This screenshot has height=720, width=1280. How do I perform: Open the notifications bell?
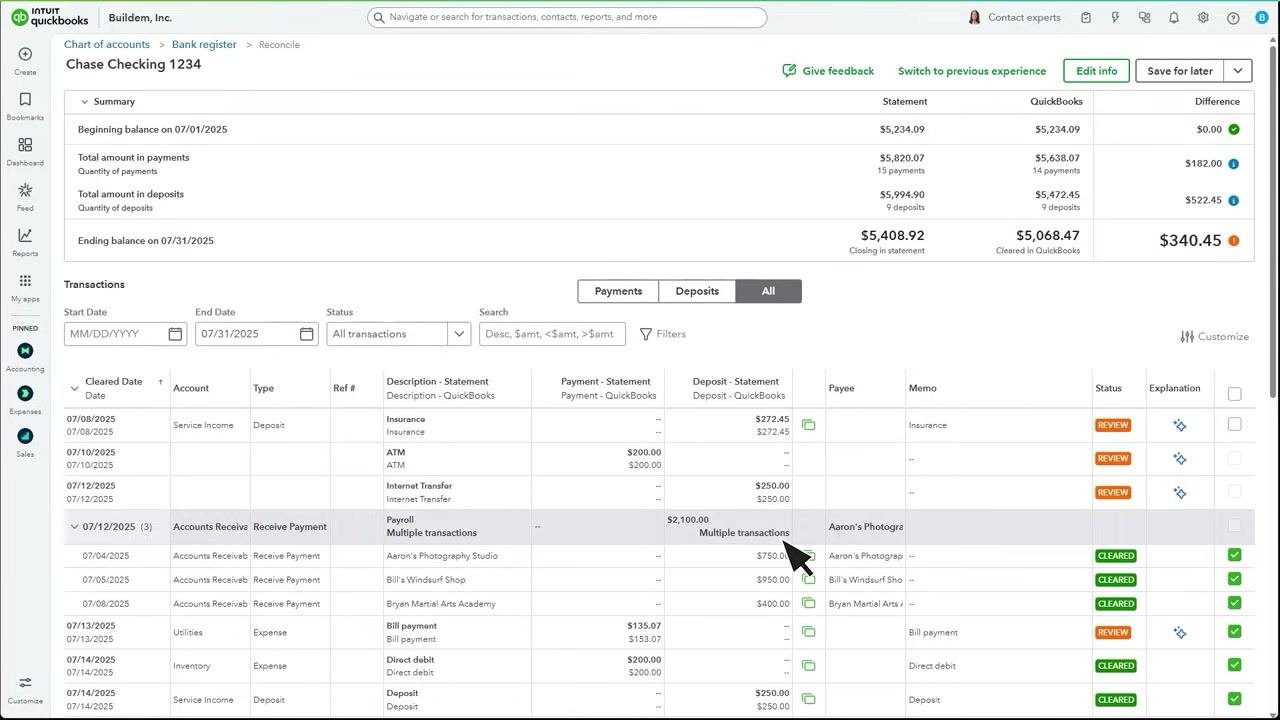click(x=1174, y=17)
